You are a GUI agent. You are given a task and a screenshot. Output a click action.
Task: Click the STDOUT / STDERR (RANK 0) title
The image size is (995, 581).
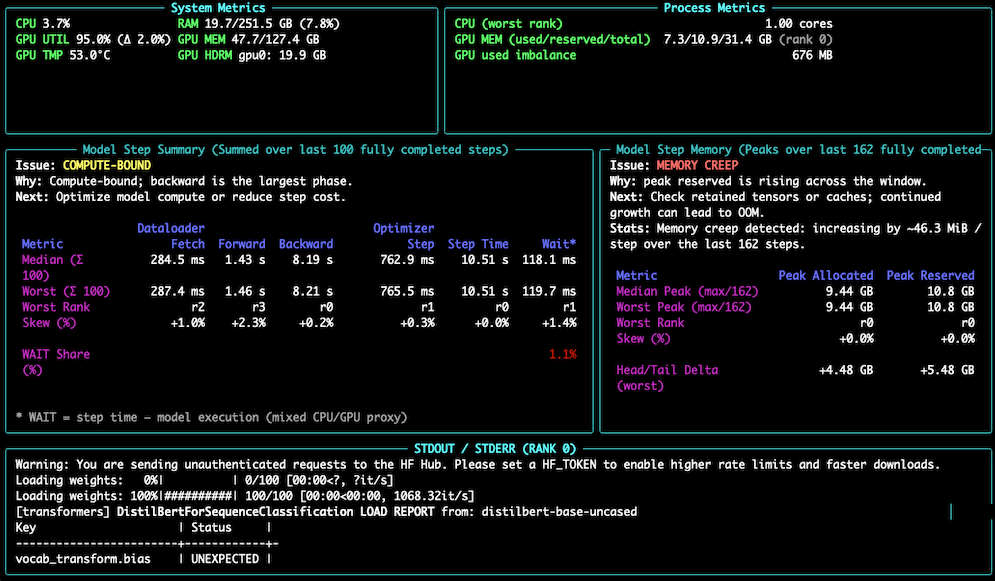495,449
